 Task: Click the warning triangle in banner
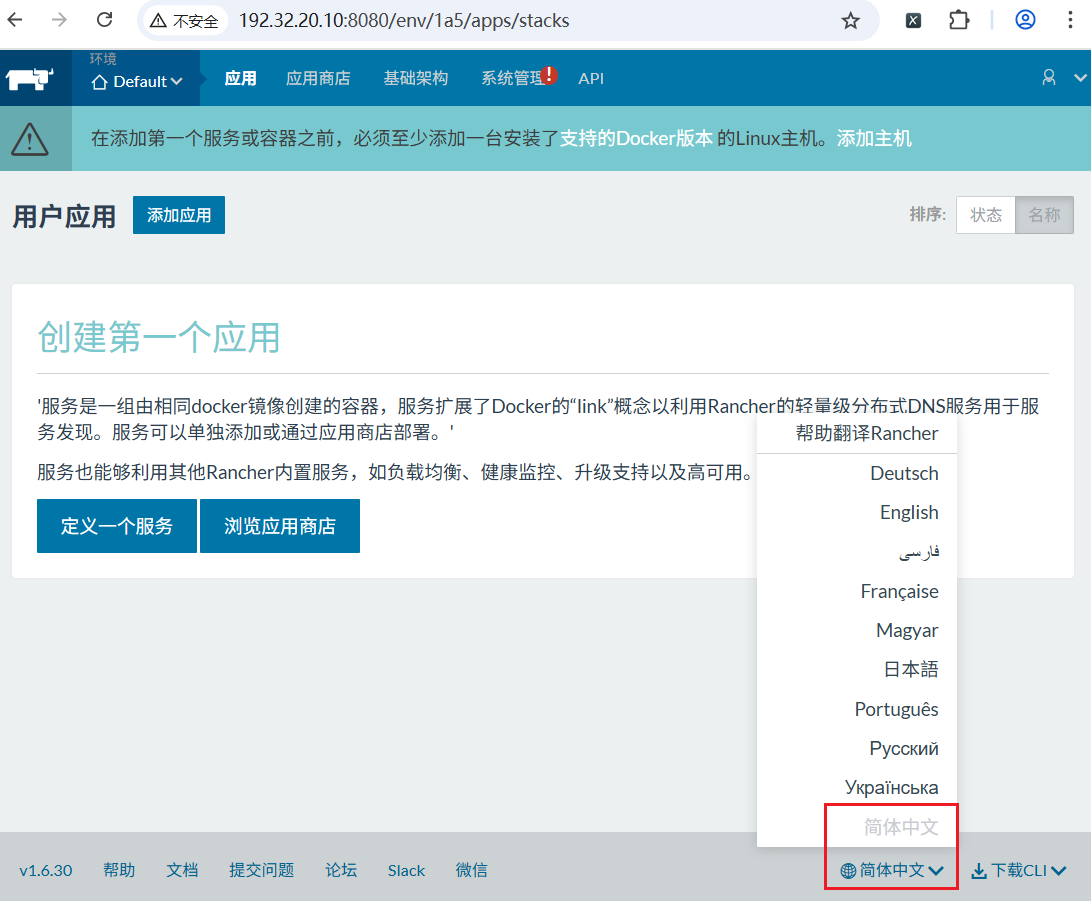(x=29, y=139)
